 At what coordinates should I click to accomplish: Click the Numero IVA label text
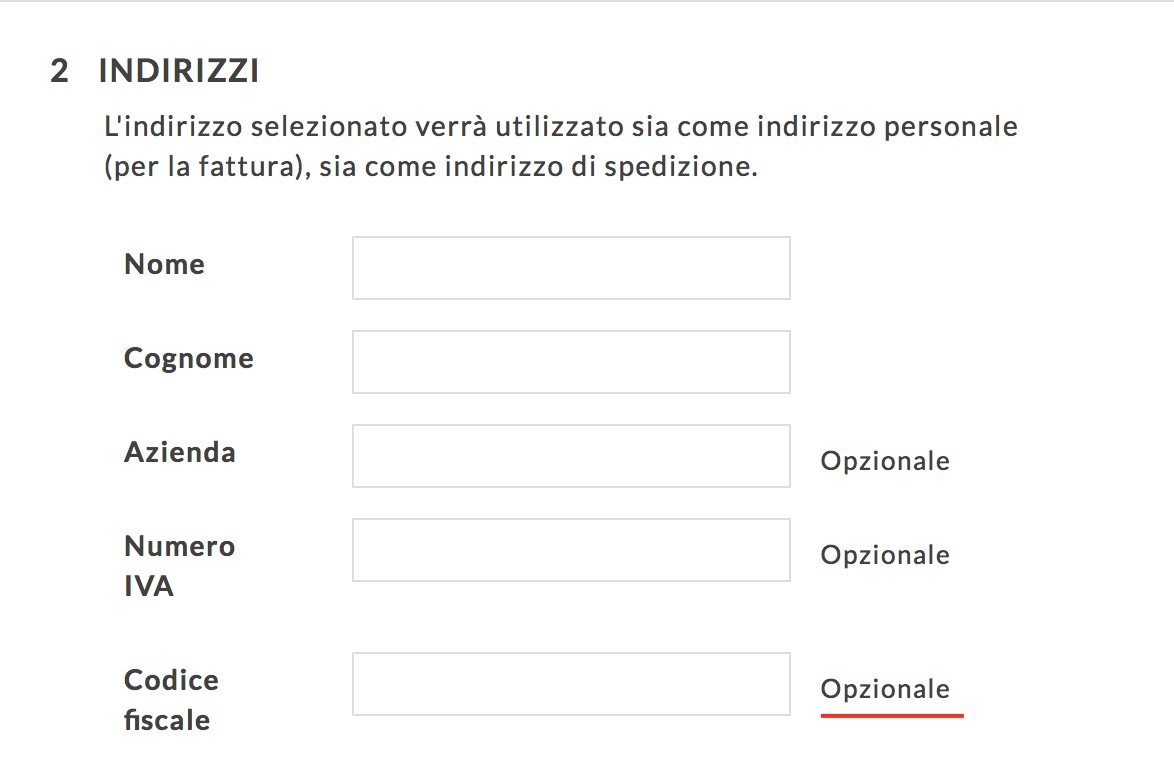point(180,566)
